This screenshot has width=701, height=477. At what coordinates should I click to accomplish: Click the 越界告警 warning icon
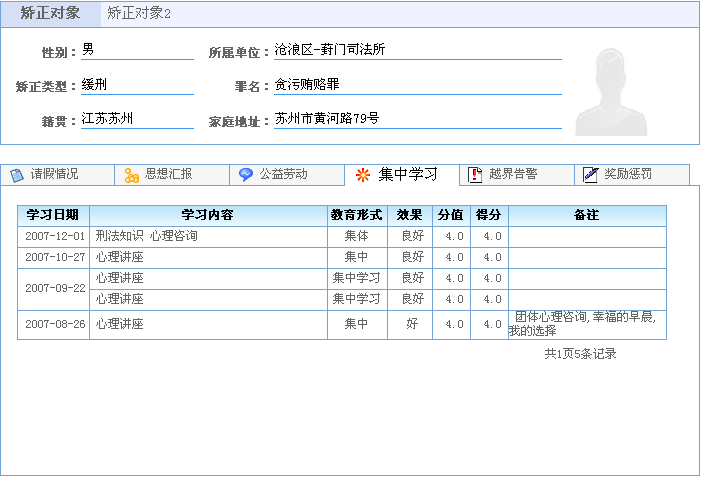coord(476,175)
